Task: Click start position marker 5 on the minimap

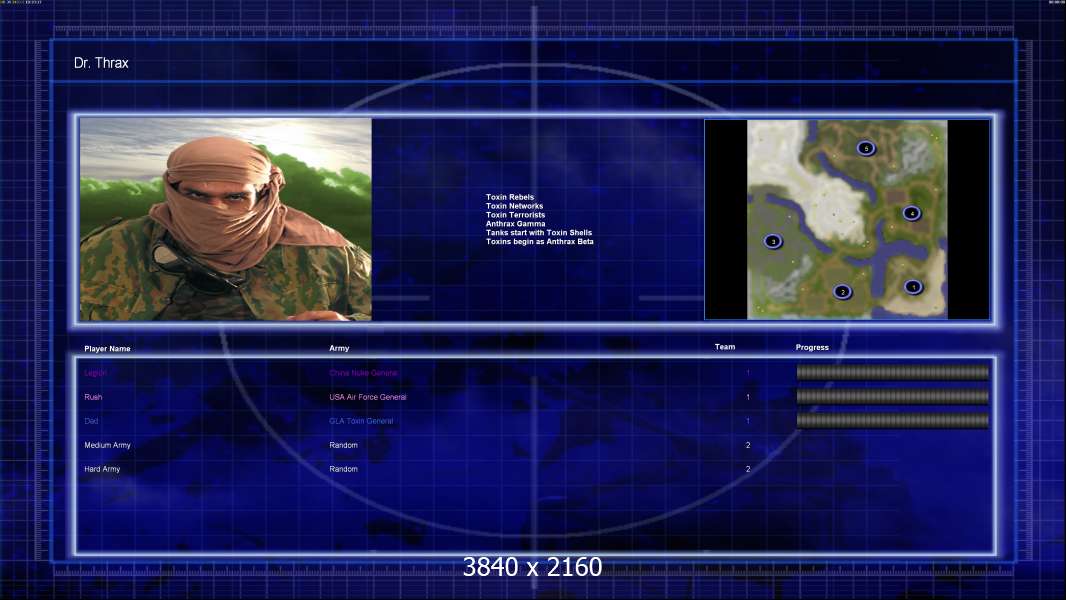Action: 865,148
